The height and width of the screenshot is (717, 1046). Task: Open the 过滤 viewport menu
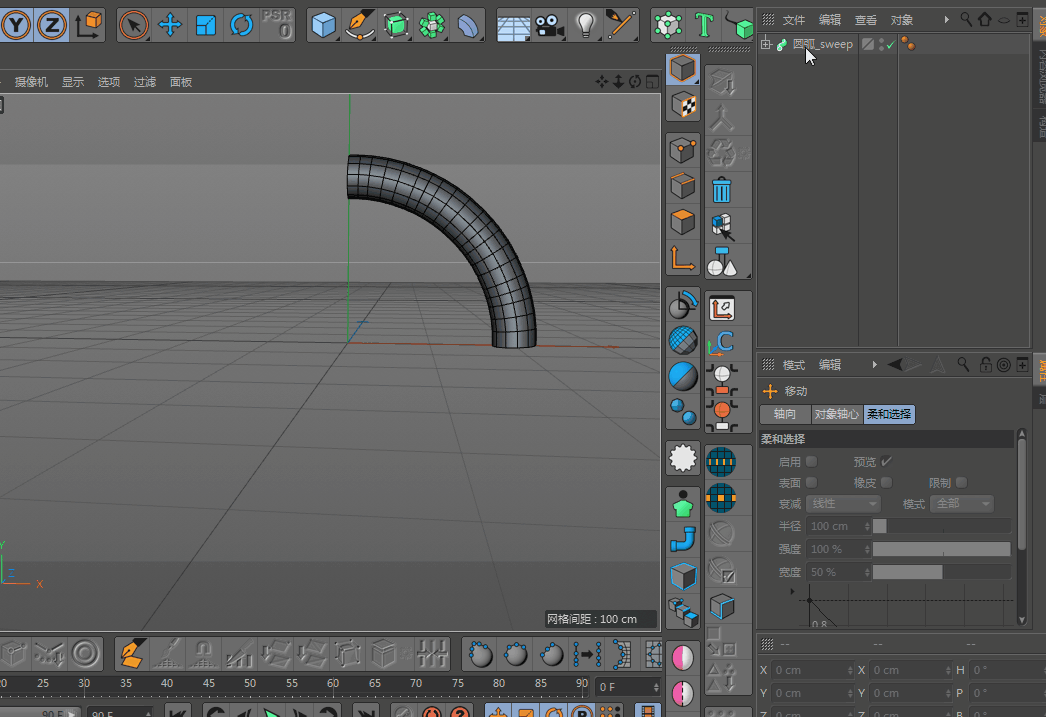coord(145,81)
